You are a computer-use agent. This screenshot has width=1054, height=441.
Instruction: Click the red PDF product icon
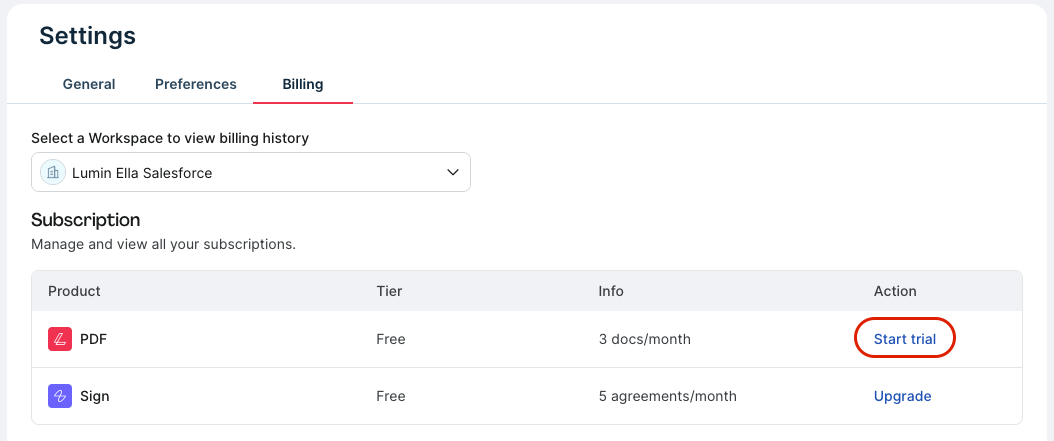click(x=60, y=339)
